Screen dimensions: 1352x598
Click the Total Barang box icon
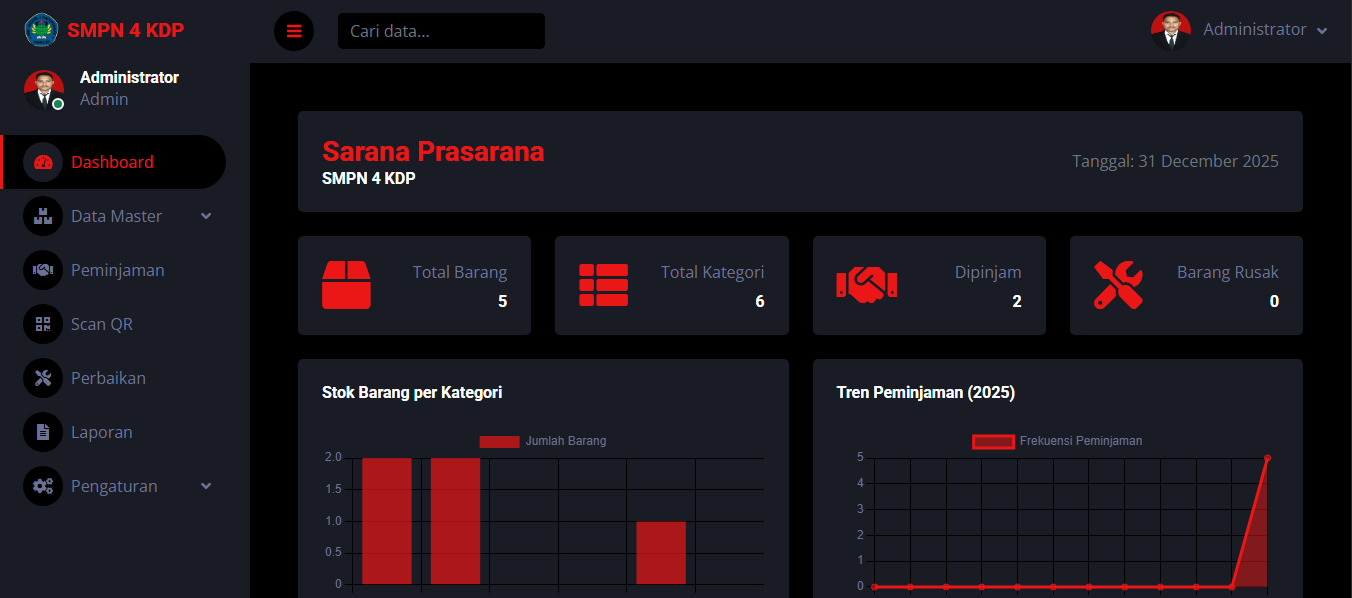[x=346, y=285]
